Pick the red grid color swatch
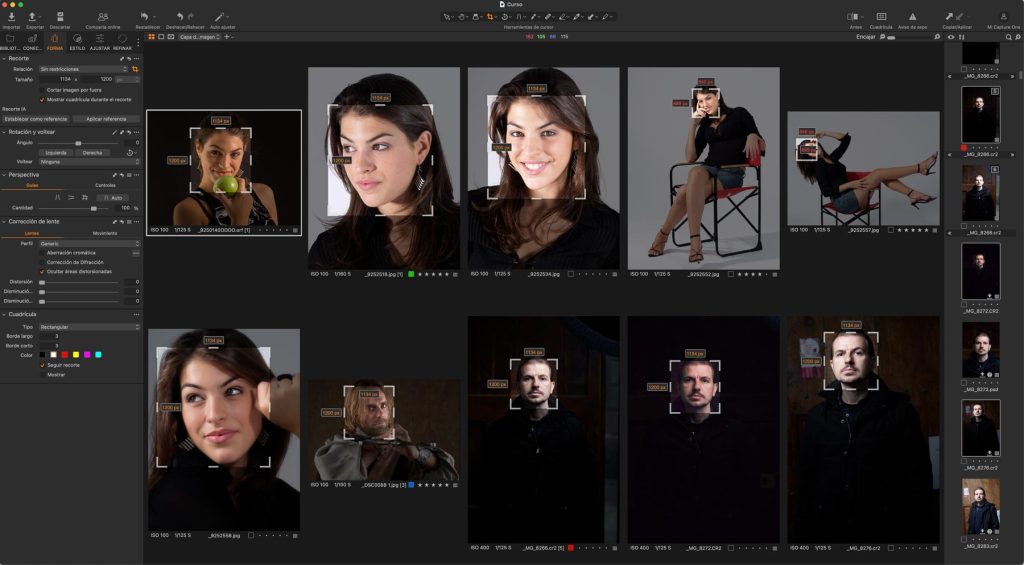Screen dimensions: 1024x565 65,355
